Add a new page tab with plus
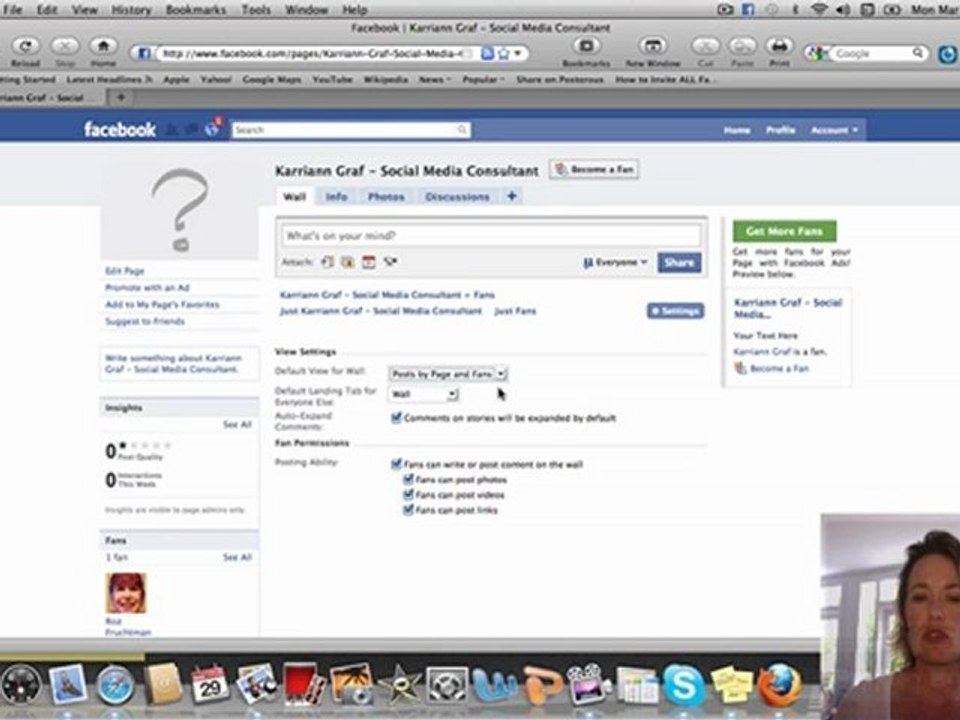The width and height of the screenshot is (960, 720). (512, 196)
